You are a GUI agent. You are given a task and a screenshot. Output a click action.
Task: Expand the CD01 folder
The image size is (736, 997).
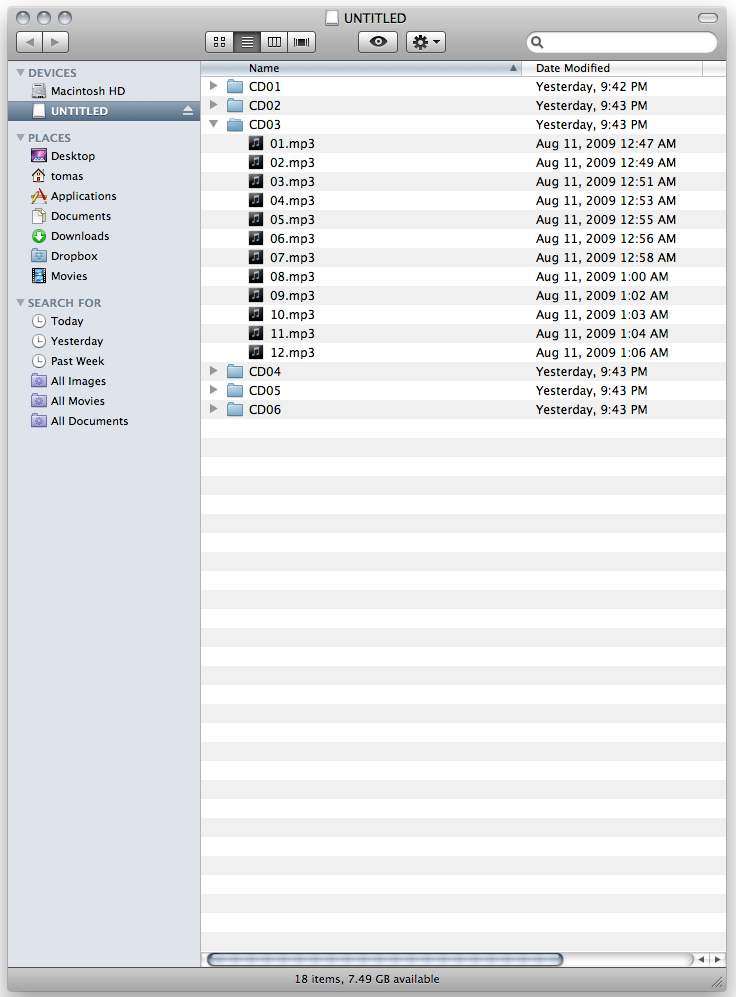point(213,87)
